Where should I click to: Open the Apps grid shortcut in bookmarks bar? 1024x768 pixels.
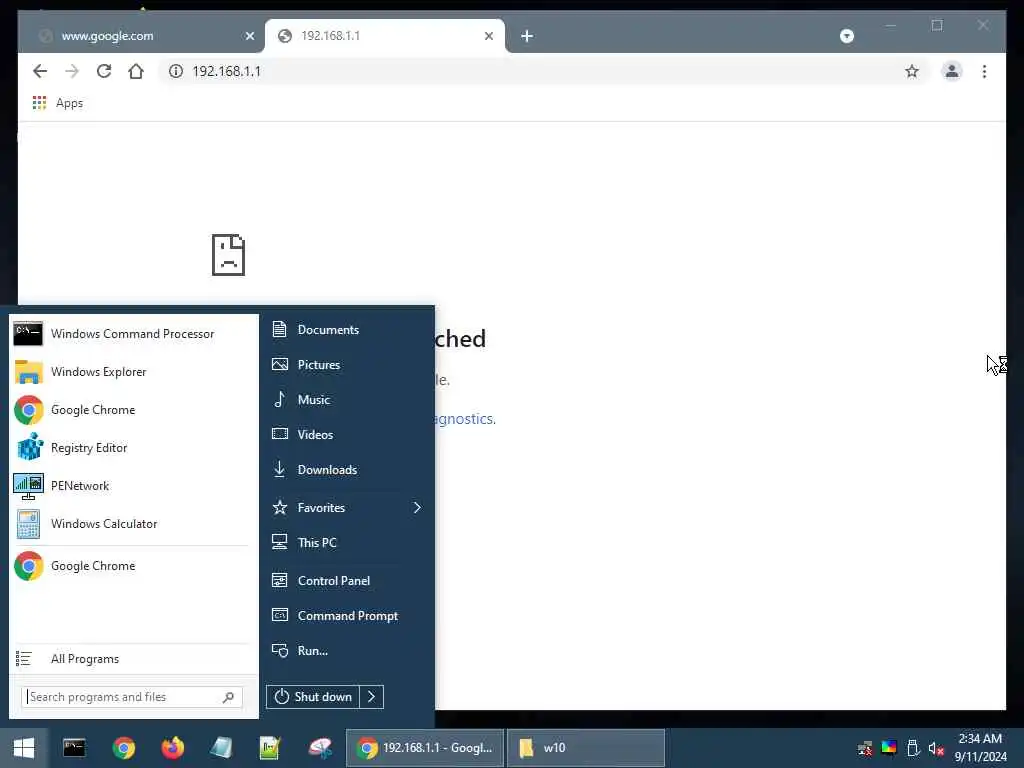point(57,103)
